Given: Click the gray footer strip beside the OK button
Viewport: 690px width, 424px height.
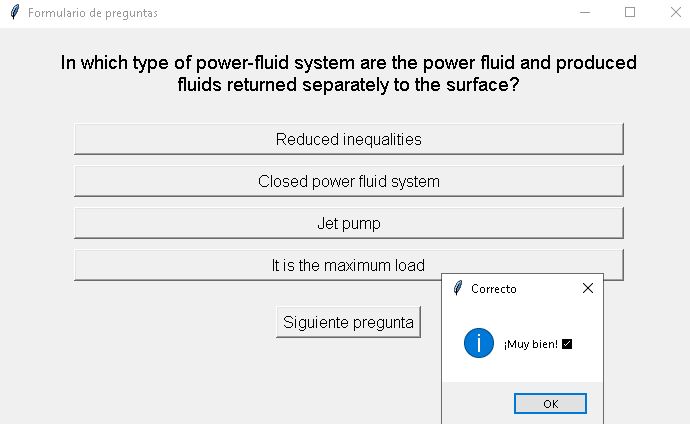Looking at the screenshot, I should pyautogui.click(x=476, y=403).
